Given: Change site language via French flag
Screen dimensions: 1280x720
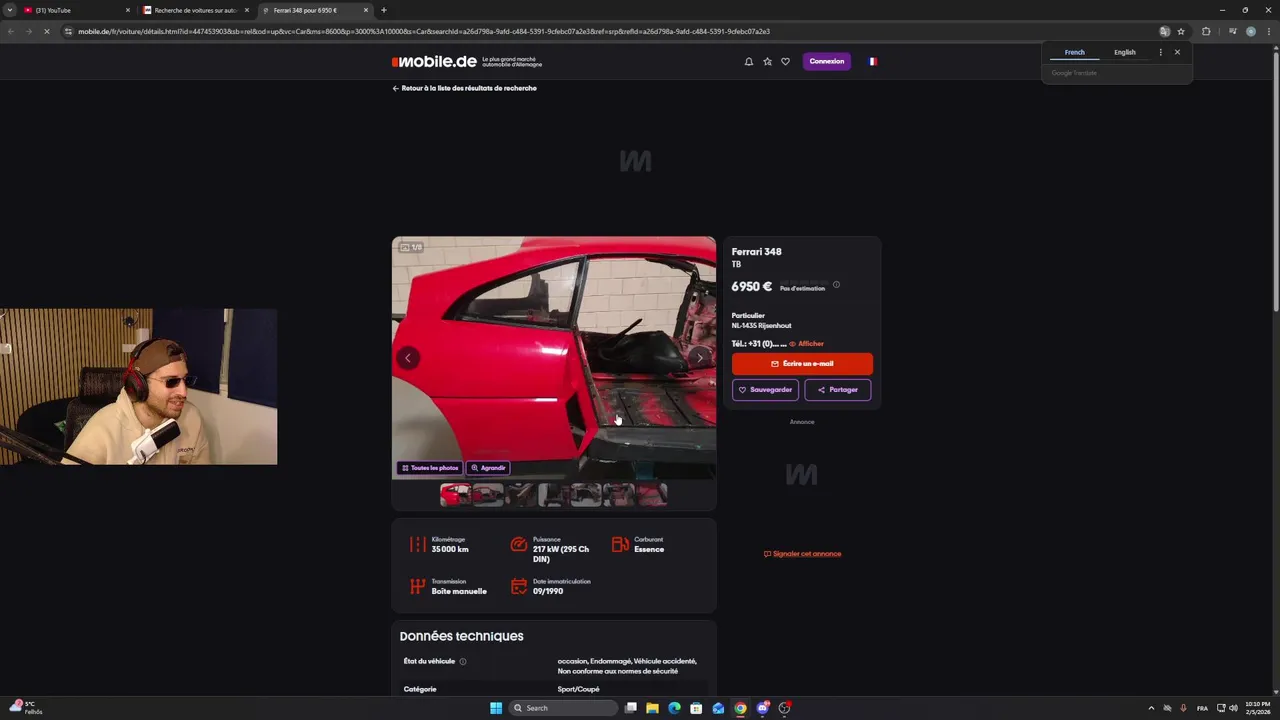Looking at the screenshot, I should 872,61.
